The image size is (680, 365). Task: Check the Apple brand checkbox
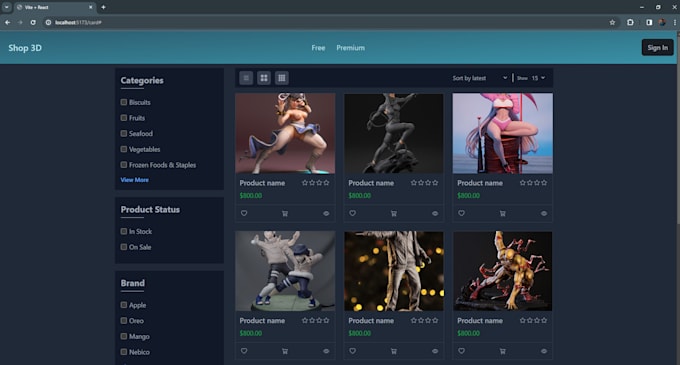[x=124, y=305]
